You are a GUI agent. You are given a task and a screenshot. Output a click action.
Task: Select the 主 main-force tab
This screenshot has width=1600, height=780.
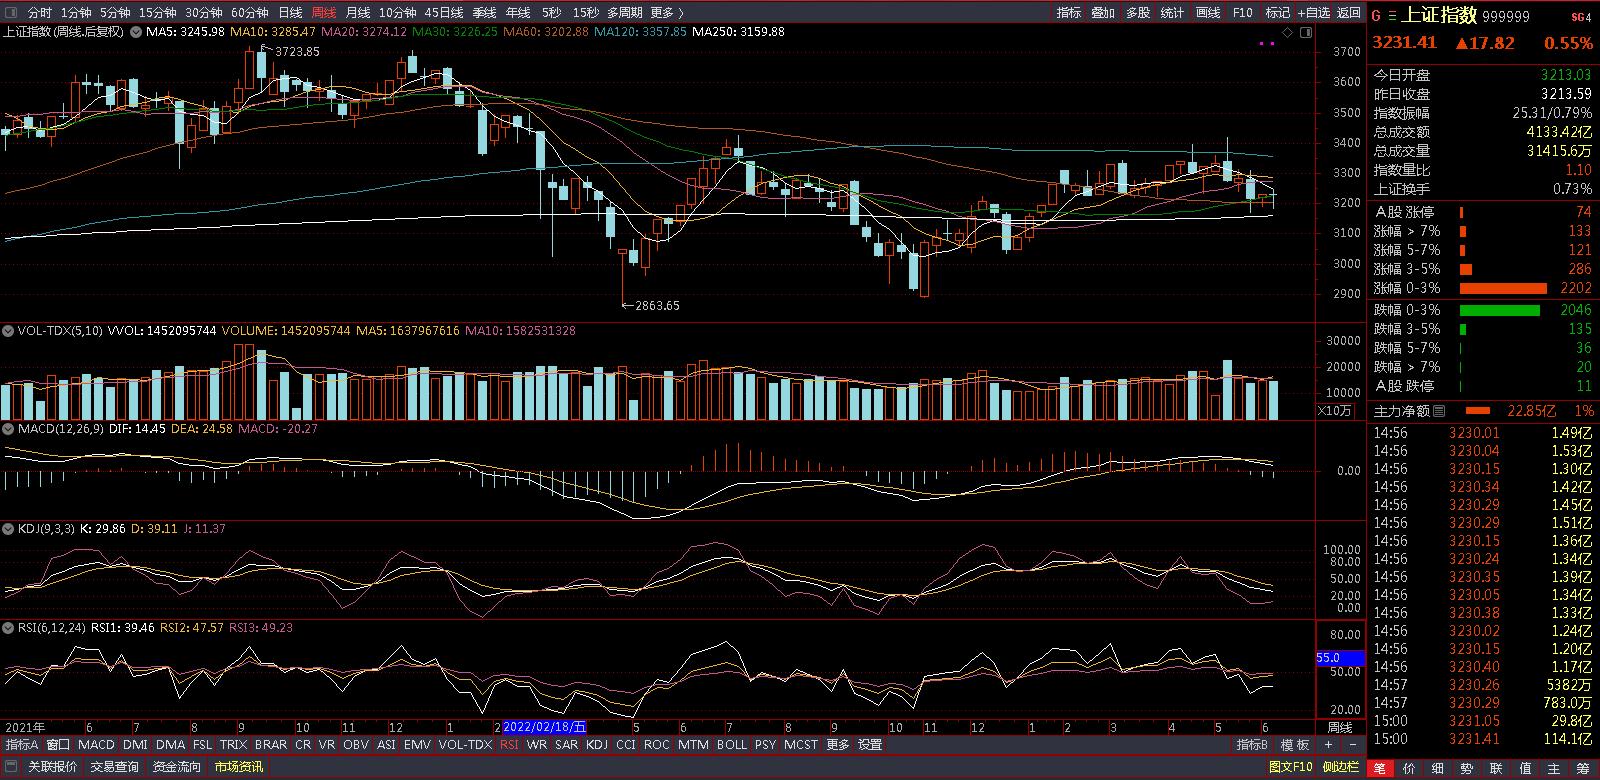tap(1554, 768)
